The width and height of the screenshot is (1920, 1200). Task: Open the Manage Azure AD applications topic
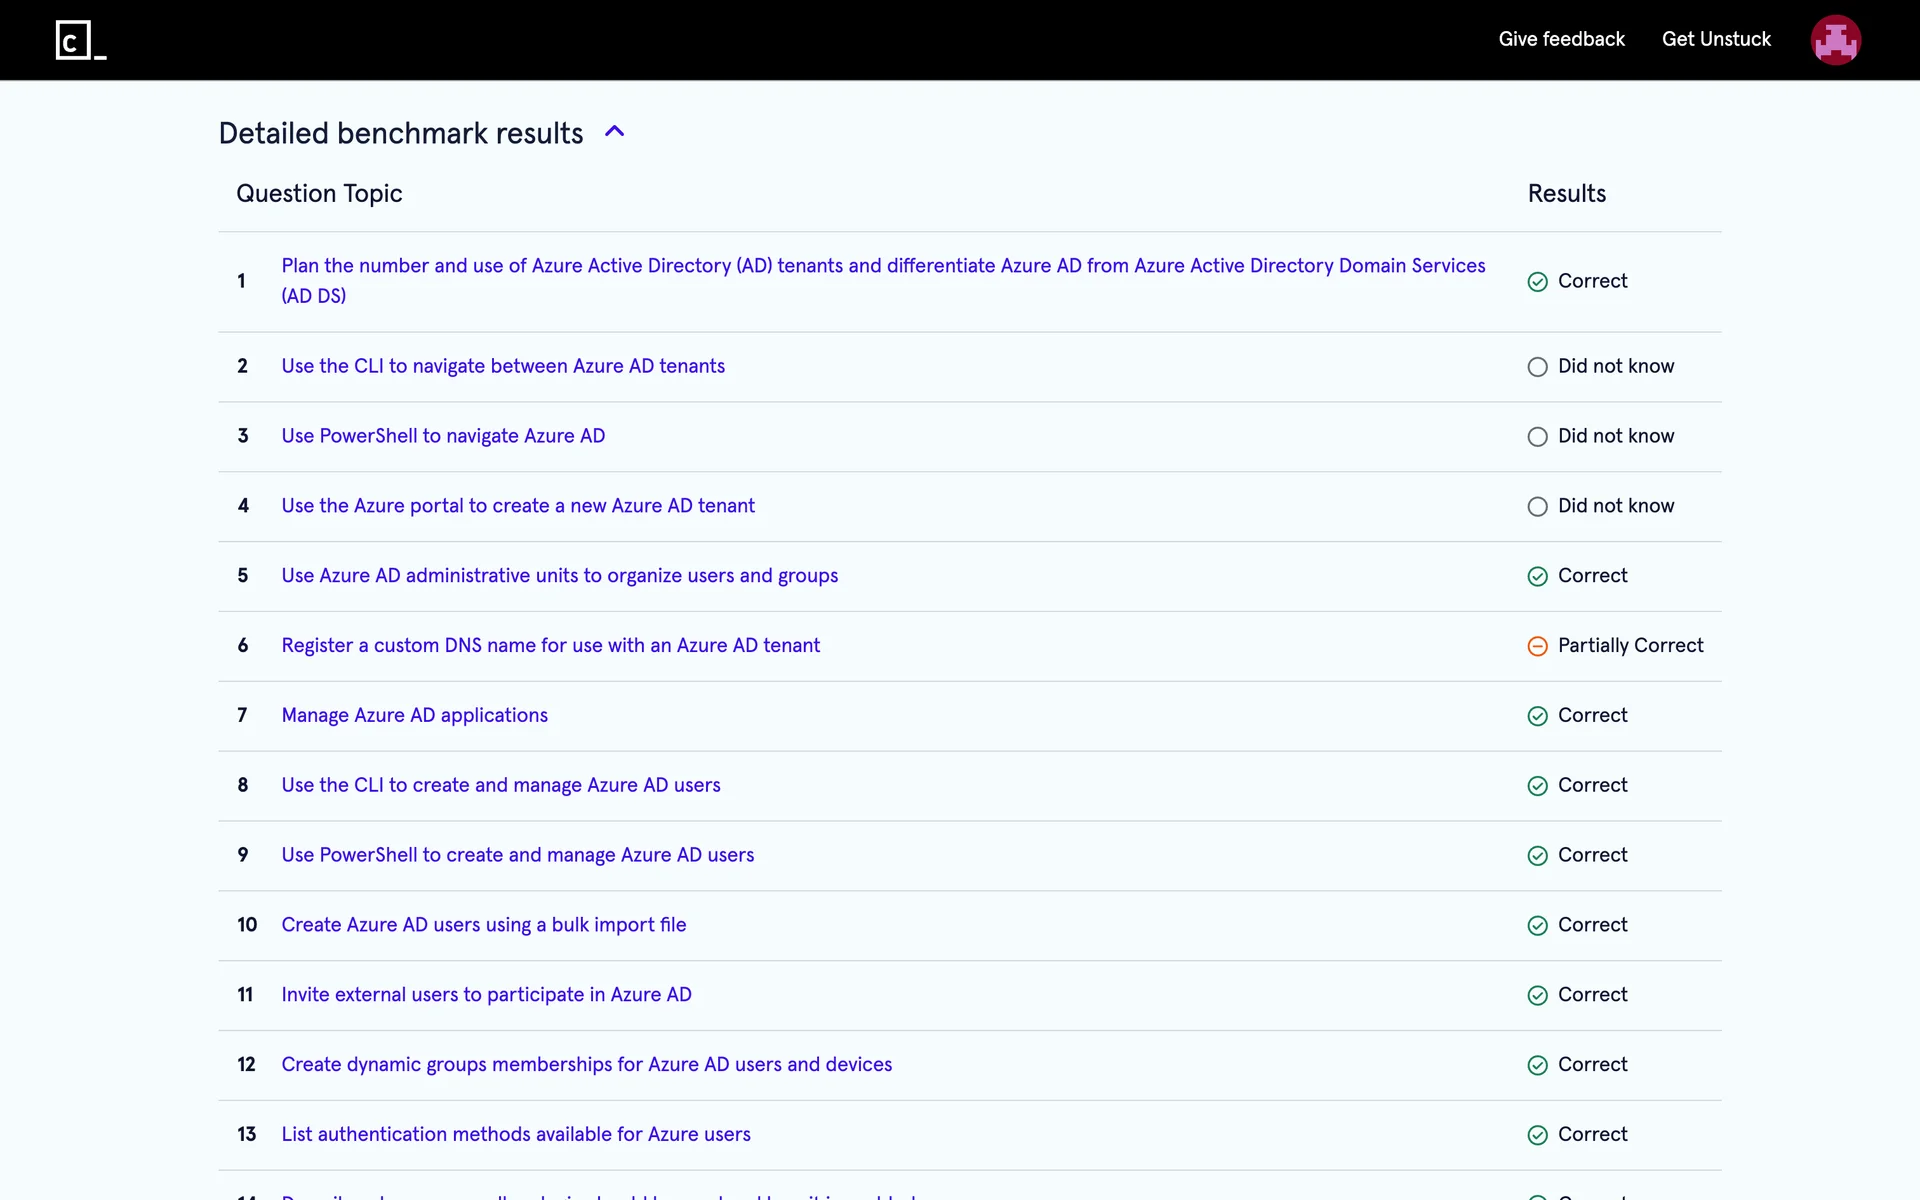(414, 715)
